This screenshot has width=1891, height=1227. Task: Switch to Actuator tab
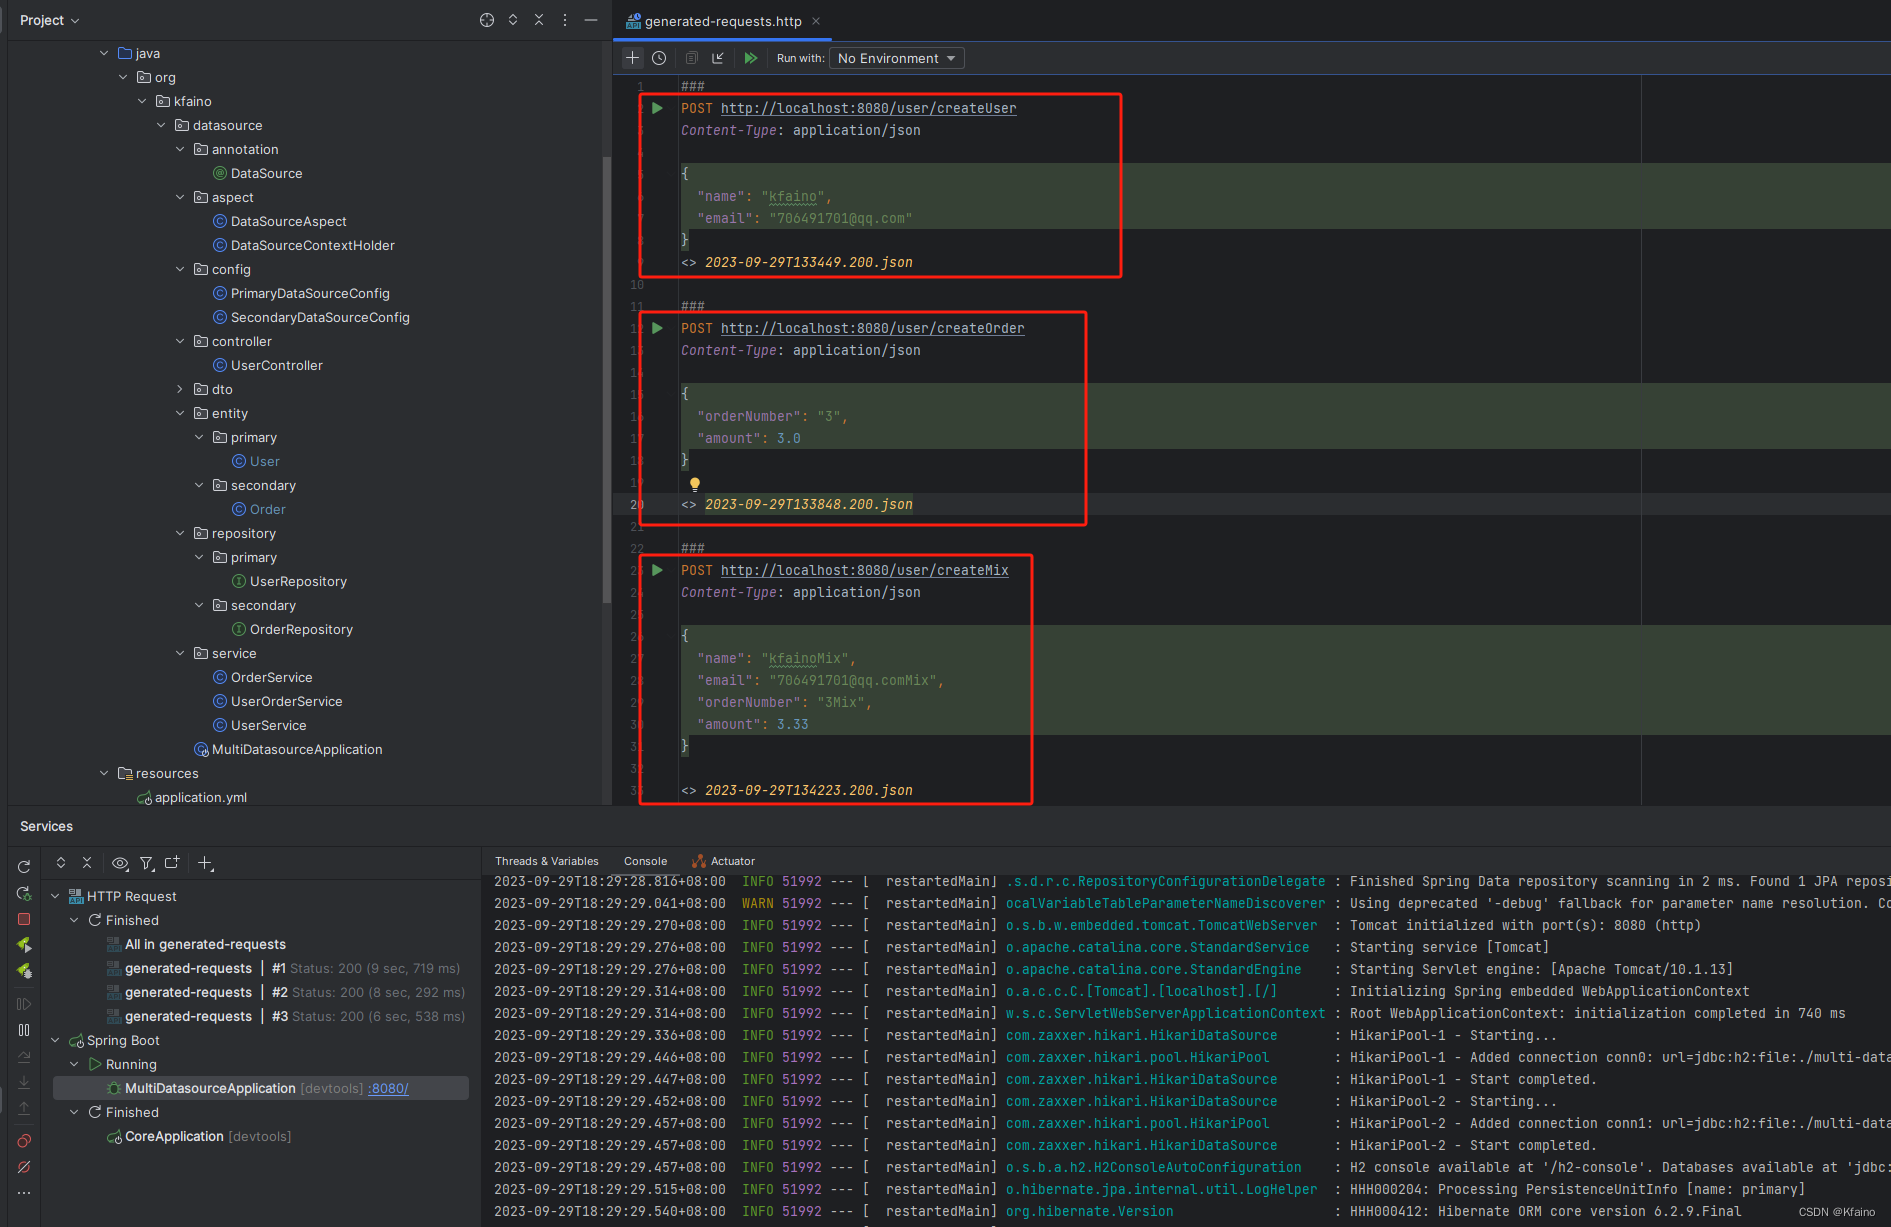pyautogui.click(x=723, y=861)
